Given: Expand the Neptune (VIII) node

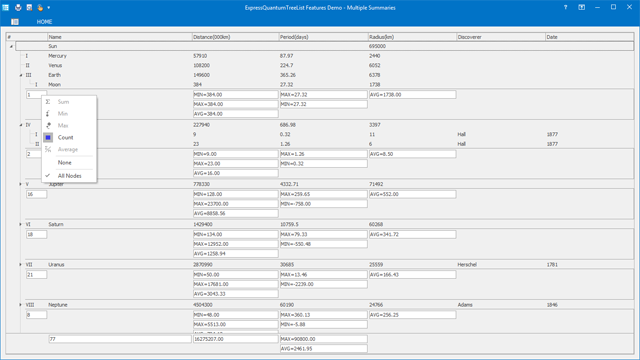Looking at the screenshot, I should coord(20,305).
